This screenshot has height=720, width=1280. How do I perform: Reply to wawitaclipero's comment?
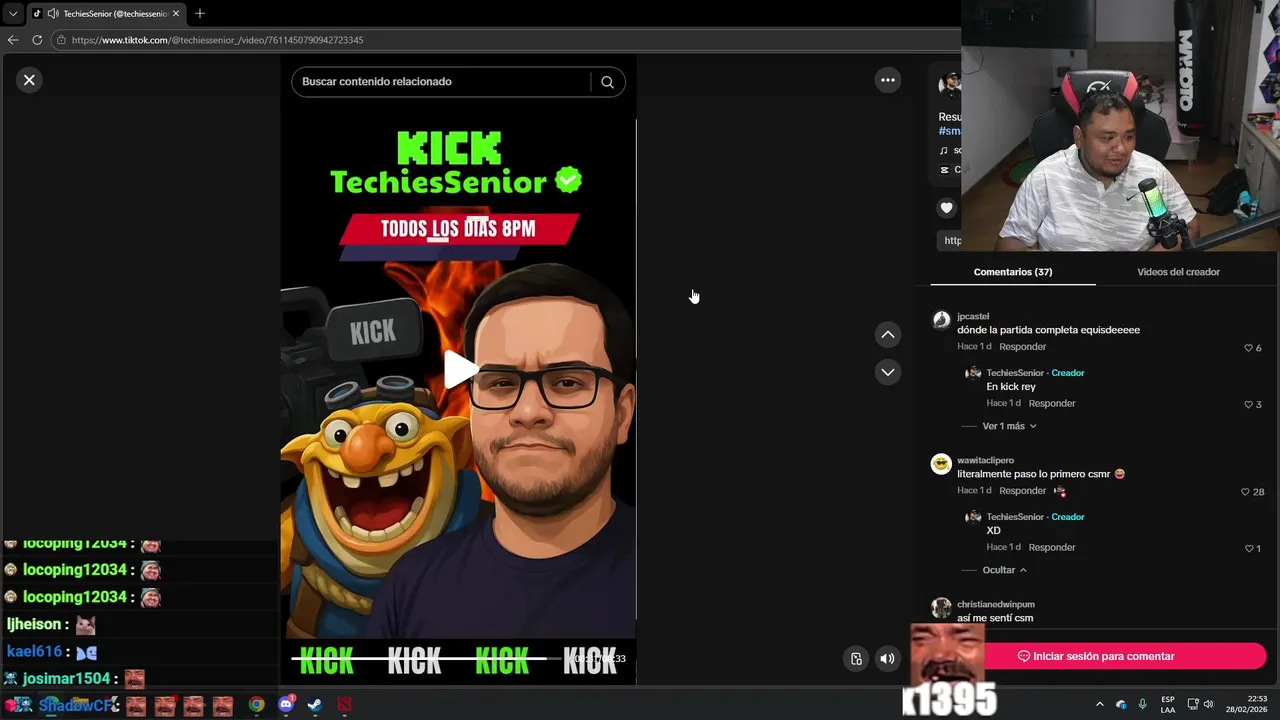click(1022, 491)
